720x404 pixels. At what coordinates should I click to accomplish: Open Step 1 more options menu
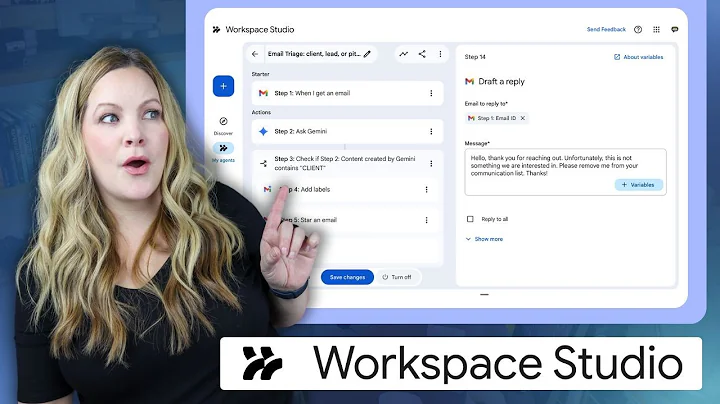(x=431, y=93)
